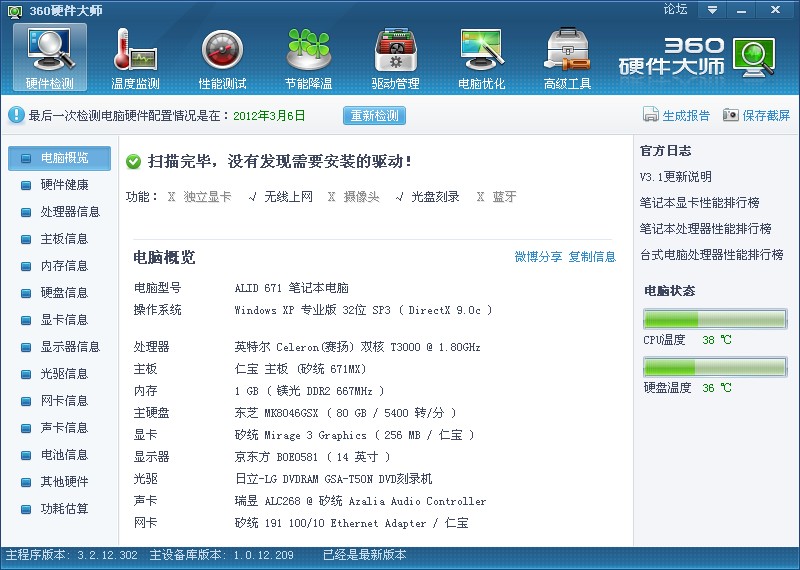The height and width of the screenshot is (570, 800).
Task: Open the 驱动管理 driver manager
Action: (x=395, y=57)
